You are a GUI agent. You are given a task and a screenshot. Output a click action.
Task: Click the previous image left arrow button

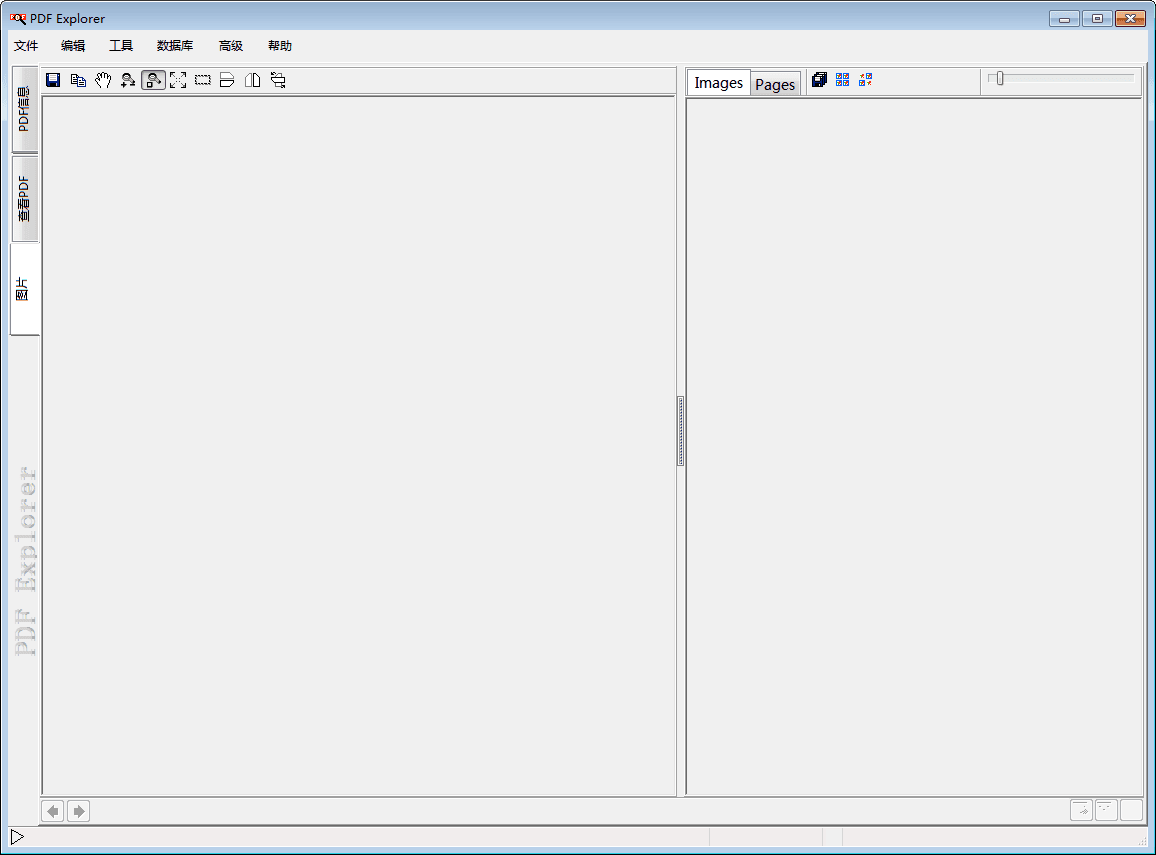53,811
